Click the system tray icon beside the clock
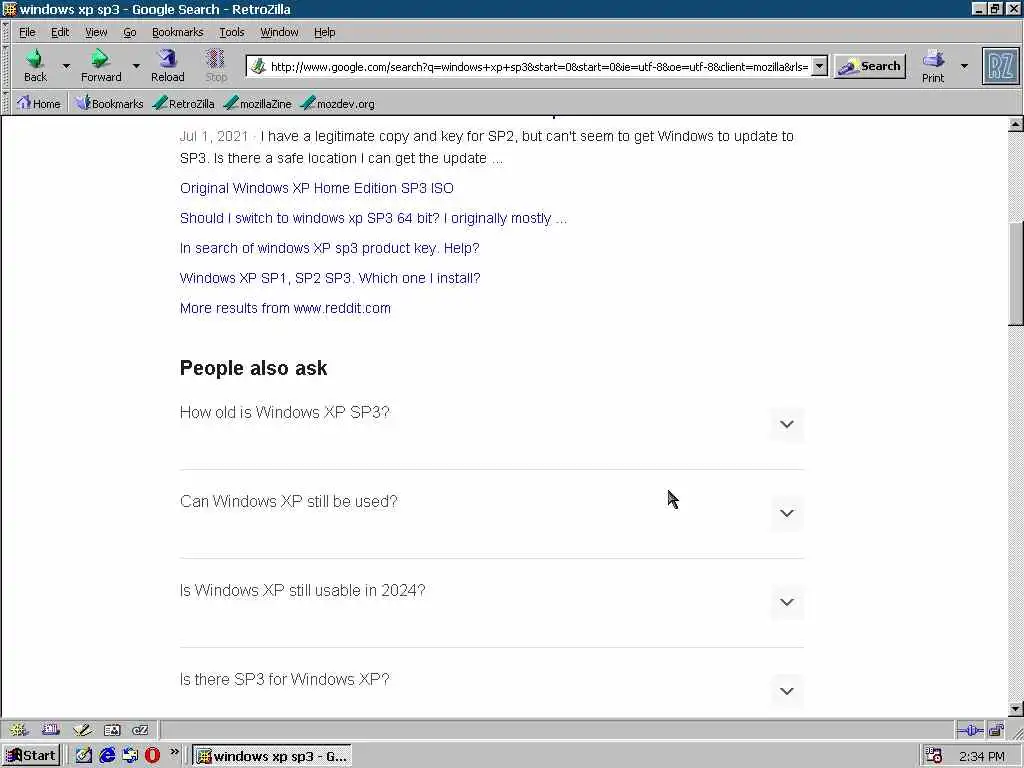The image size is (1024, 768). click(x=934, y=756)
